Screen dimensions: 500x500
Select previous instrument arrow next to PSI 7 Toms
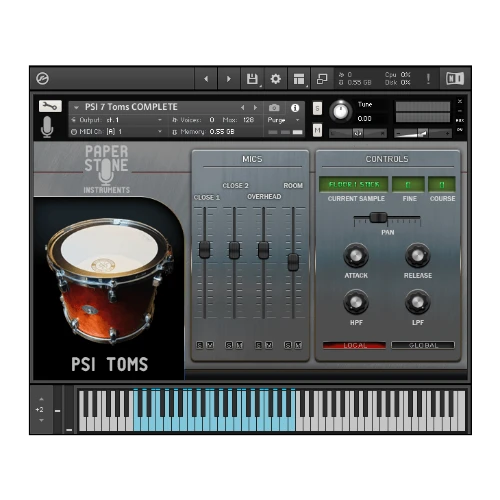243,108
